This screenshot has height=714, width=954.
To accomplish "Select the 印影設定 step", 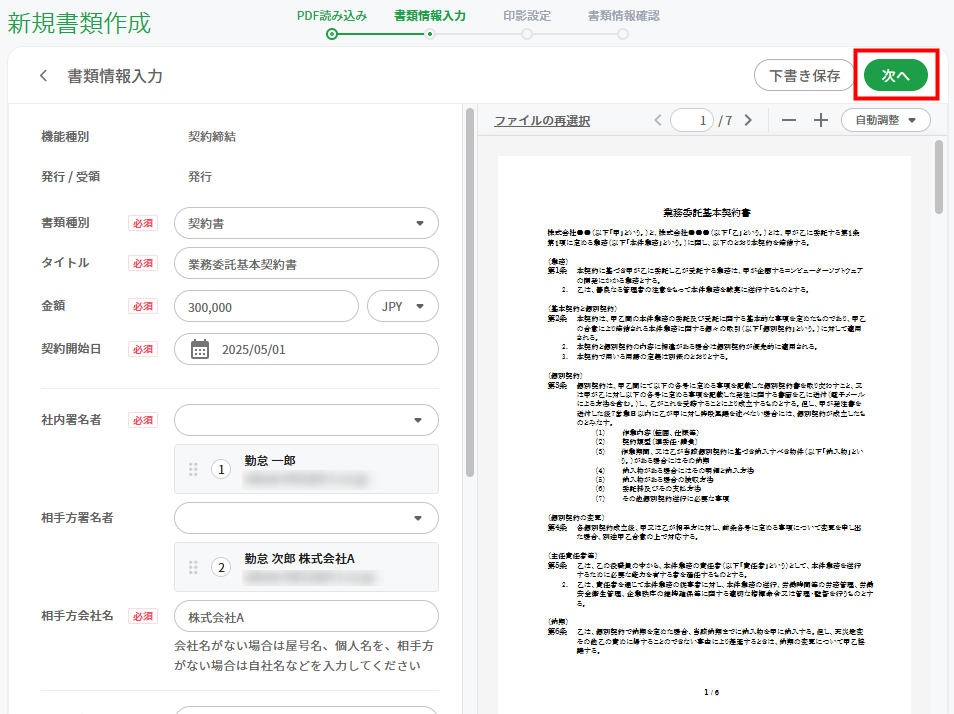I will click(x=527, y=23).
